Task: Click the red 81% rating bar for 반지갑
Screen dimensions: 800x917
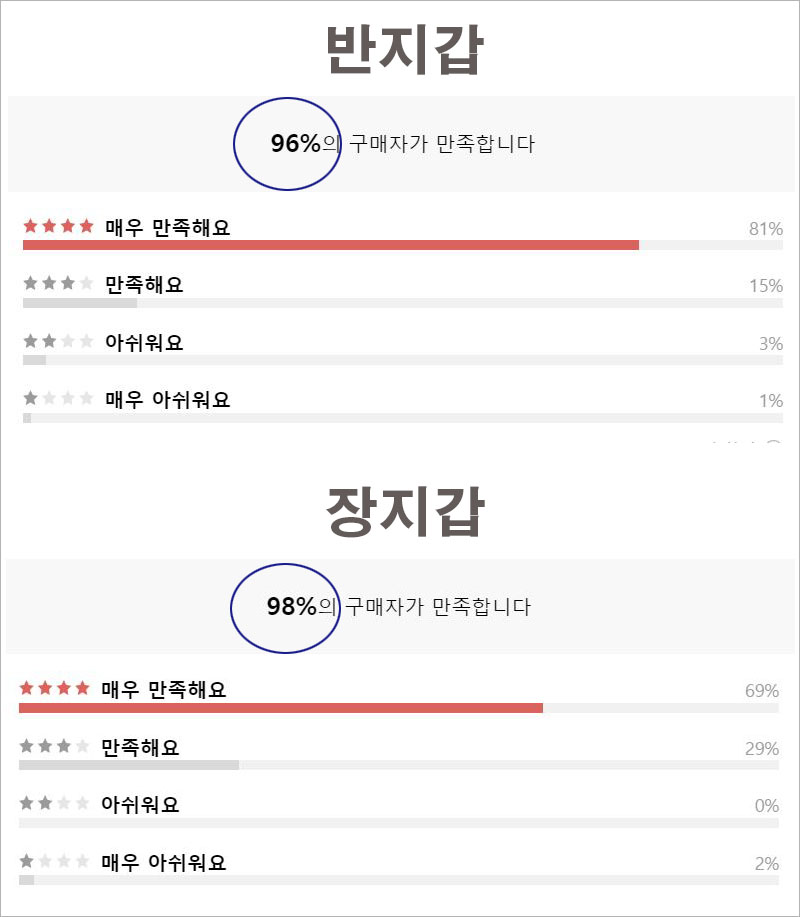Action: 330,245
